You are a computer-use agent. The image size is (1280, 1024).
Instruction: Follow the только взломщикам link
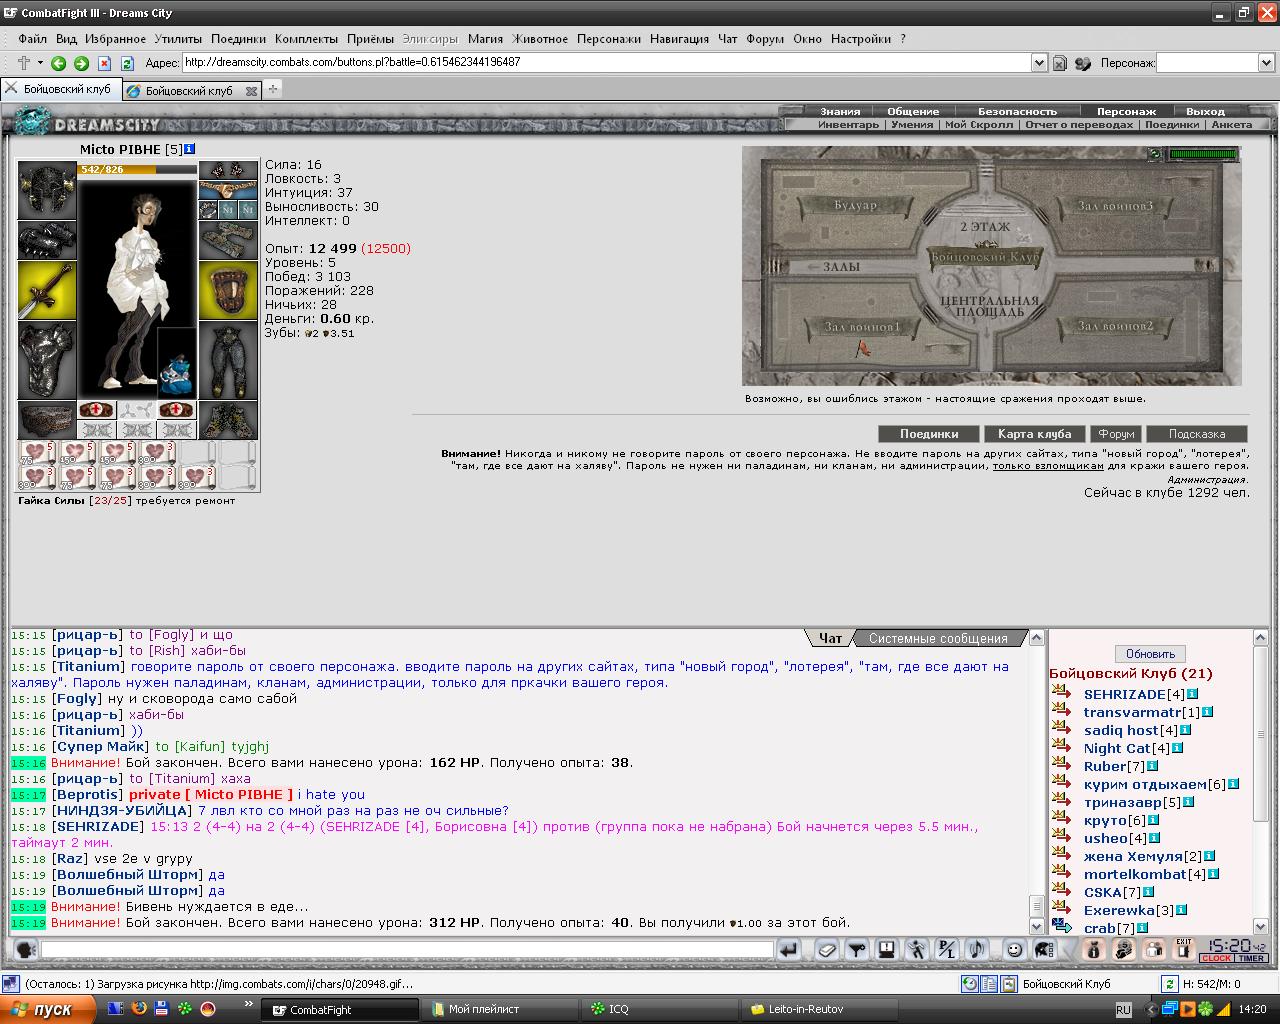click(x=1048, y=465)
